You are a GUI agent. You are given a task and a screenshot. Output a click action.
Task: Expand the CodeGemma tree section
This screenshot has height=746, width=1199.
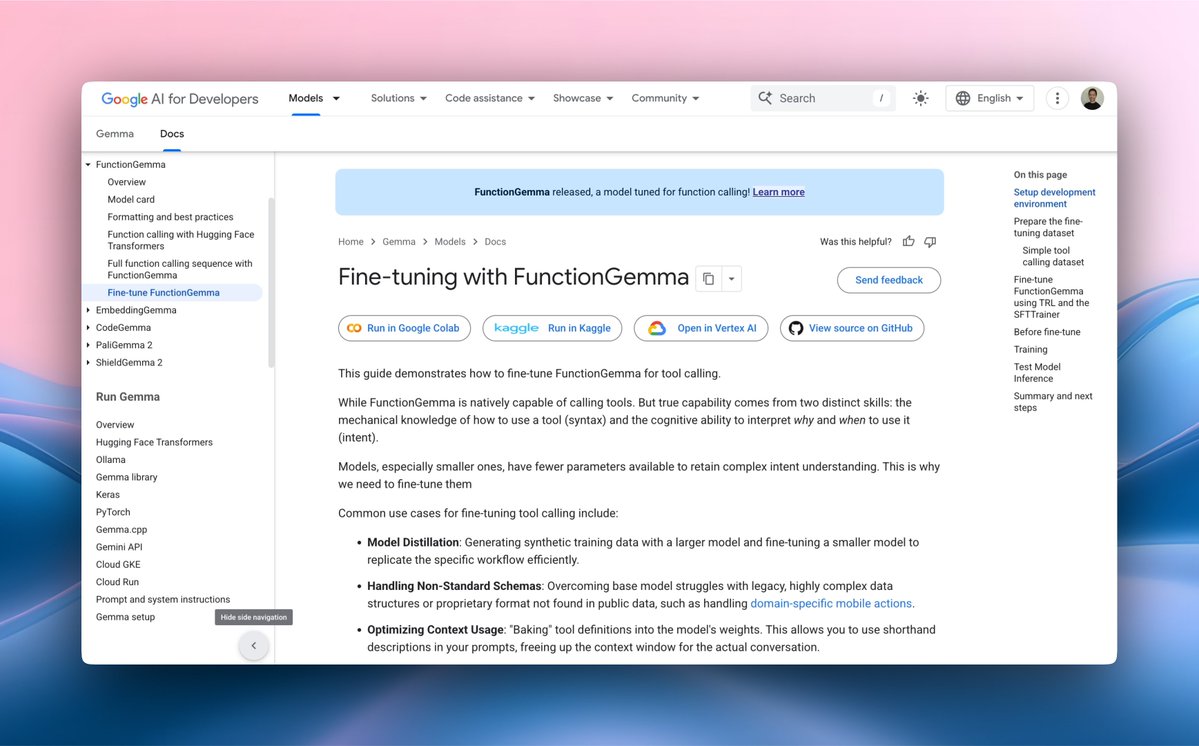point(88,328)
